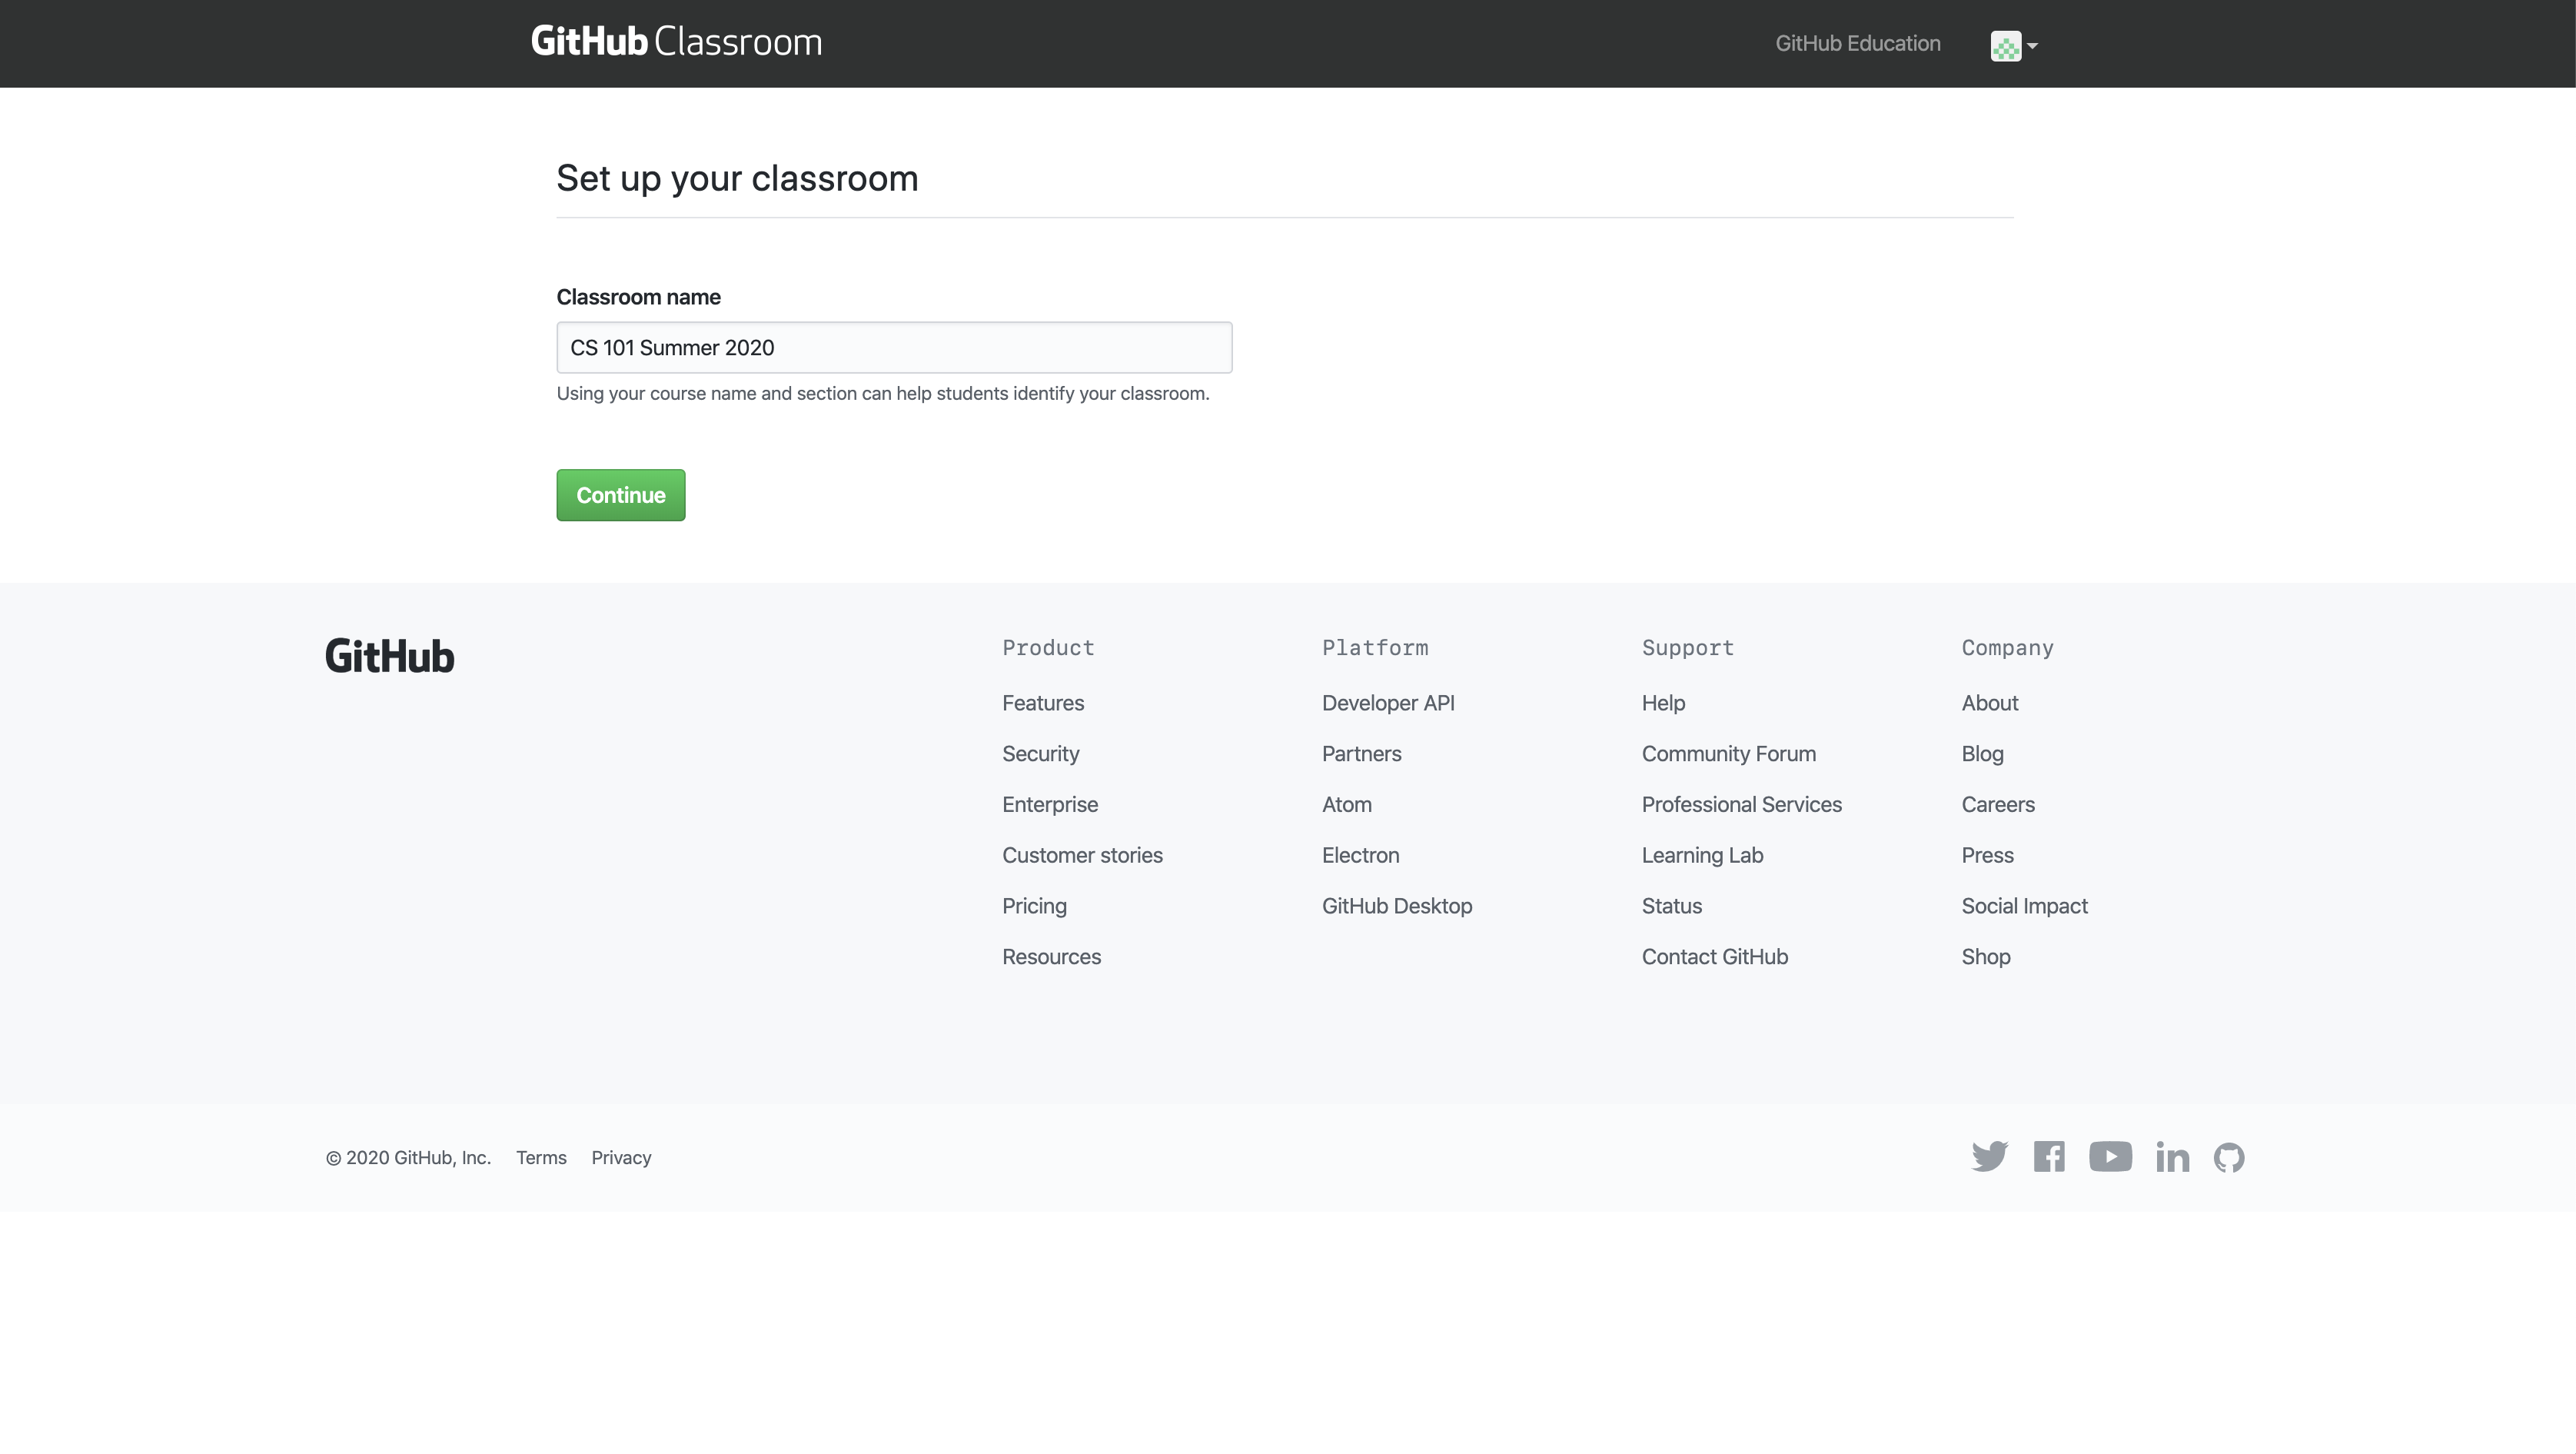Open the Learning Lab link

tap(1702, 855)
